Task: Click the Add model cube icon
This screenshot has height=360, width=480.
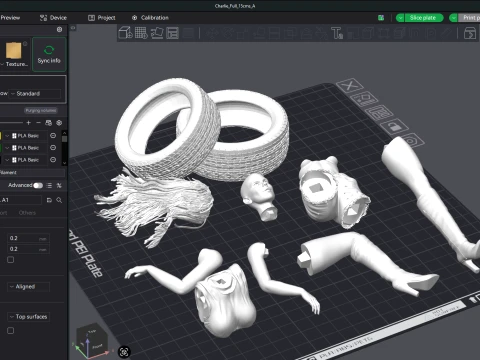Action: 125,33
